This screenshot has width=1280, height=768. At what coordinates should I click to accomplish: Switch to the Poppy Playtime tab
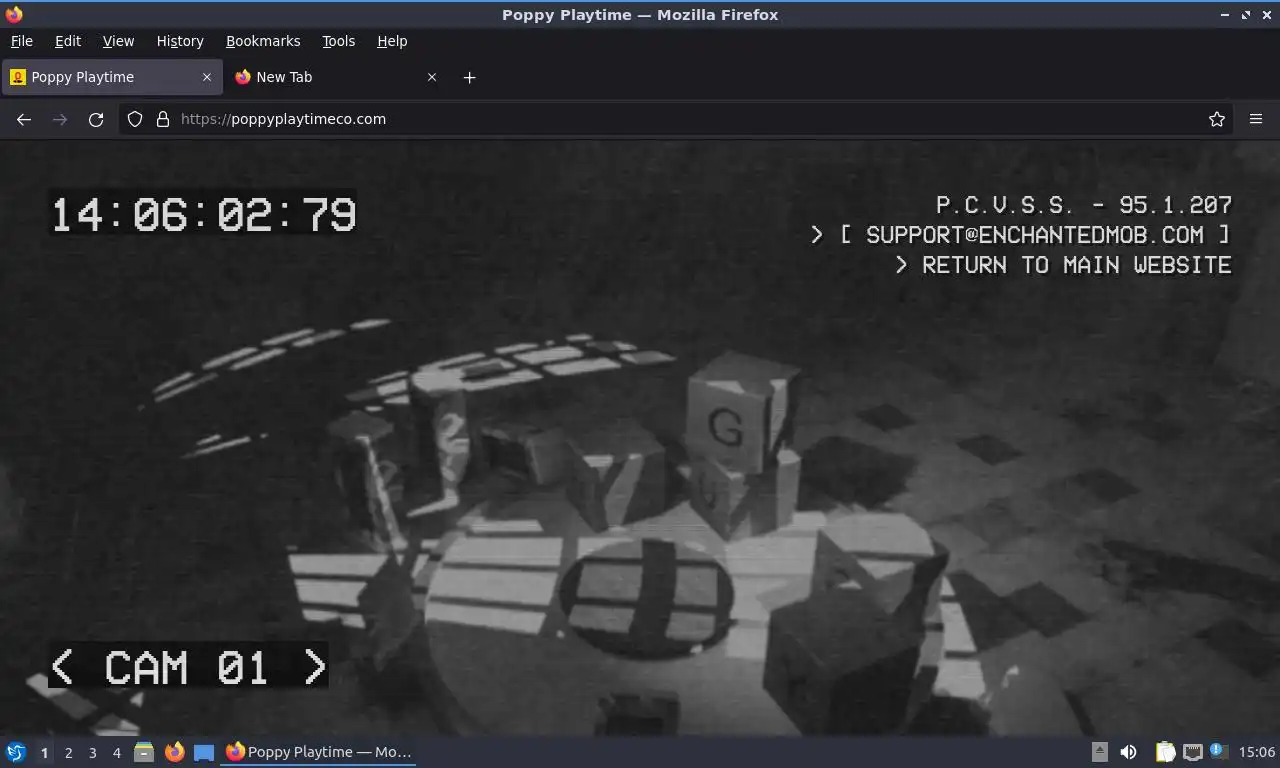pos(111,77)
